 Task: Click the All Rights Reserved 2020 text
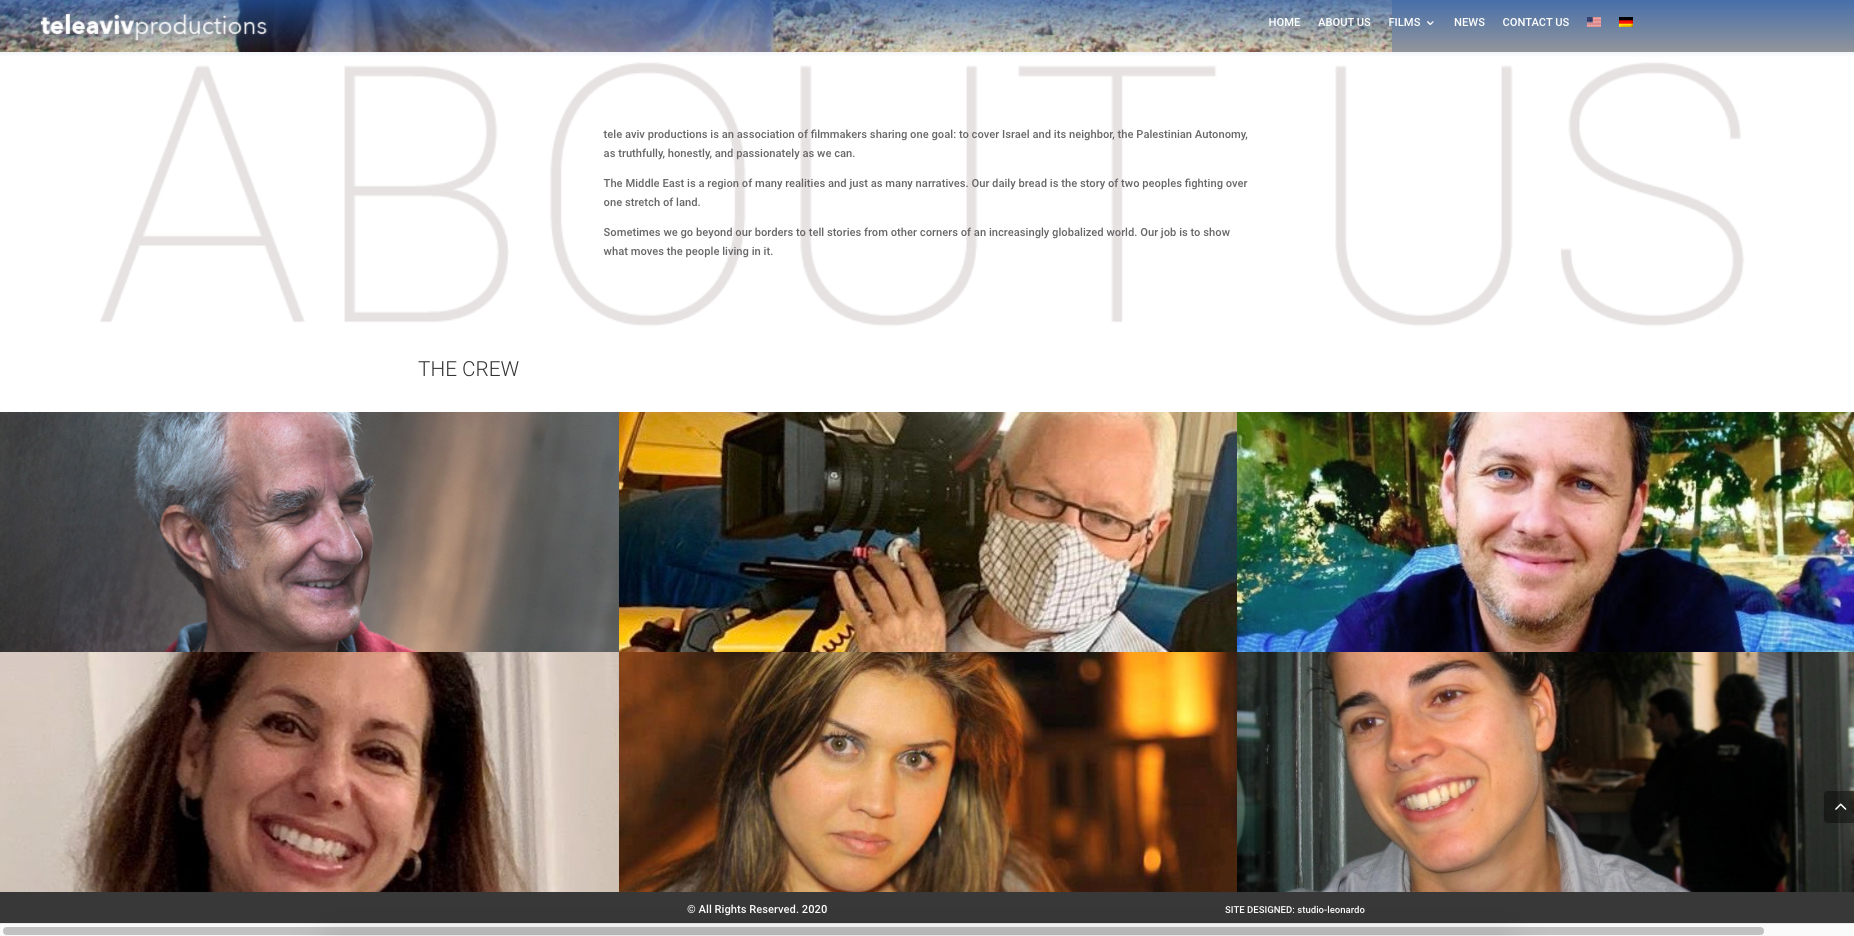tap(757, 909)
